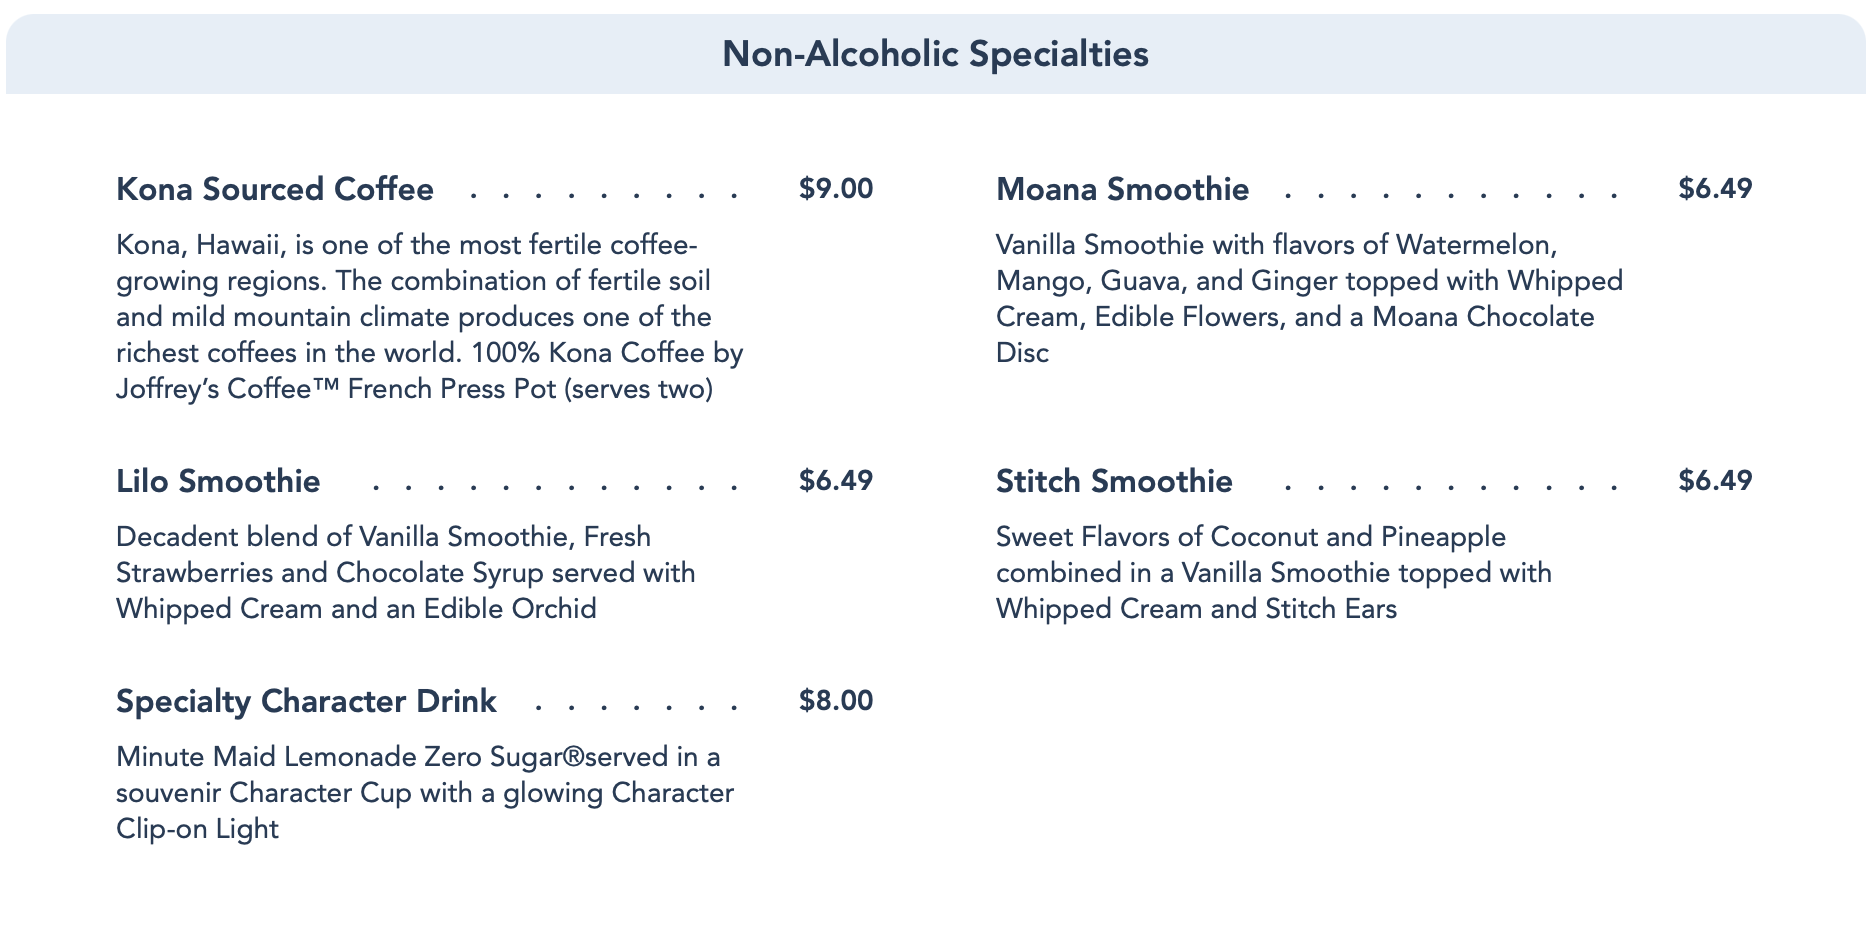Choose the Lilo Smoothie menu item title
The height and width of the screenshot is (934, 1870).
coord(218,481)
